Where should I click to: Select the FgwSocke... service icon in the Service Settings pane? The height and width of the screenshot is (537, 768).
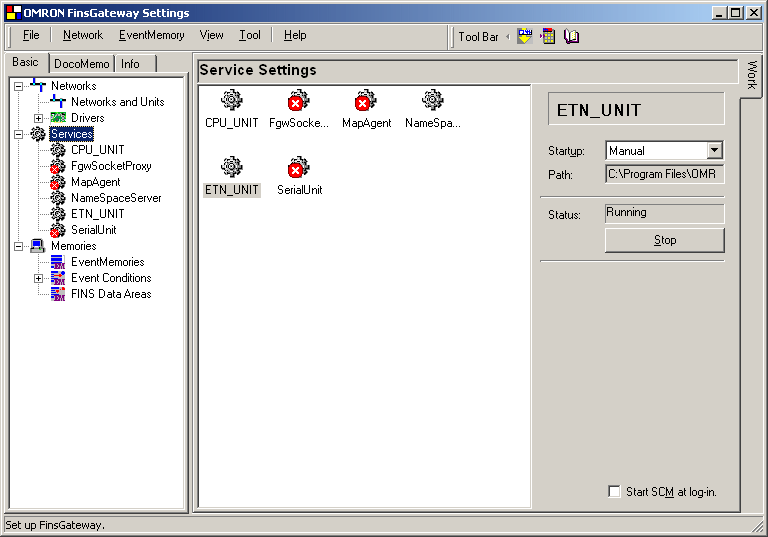click(x=298, y=100)
